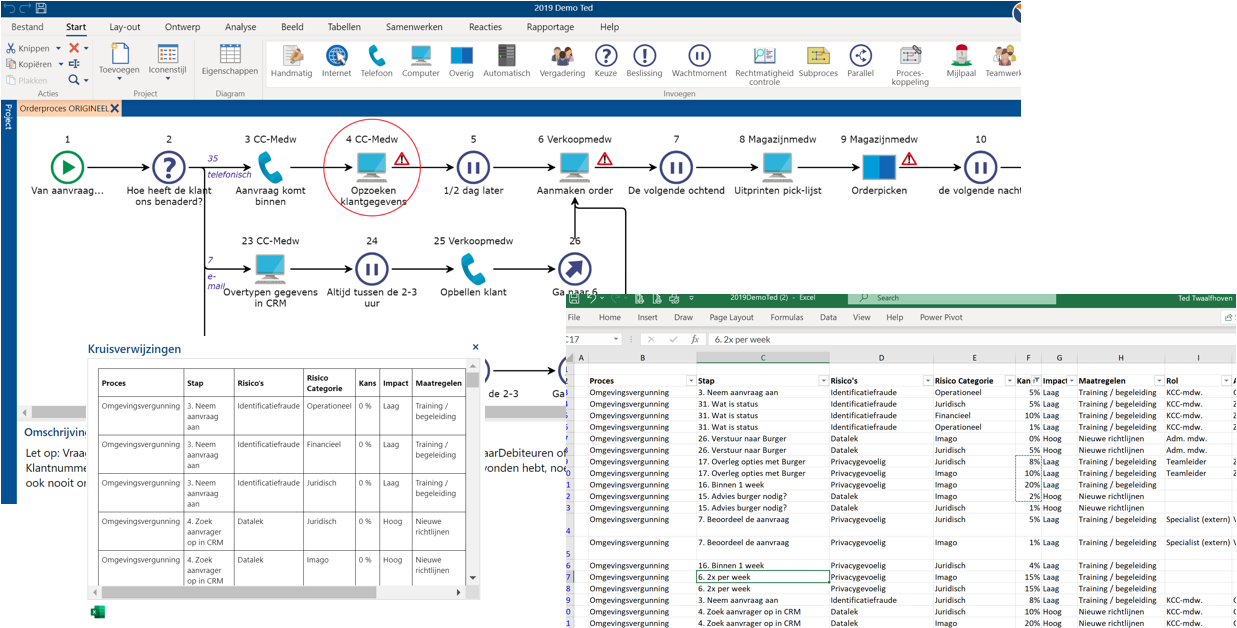Insert a Handmatig step from the ribbon

[292, 60]
